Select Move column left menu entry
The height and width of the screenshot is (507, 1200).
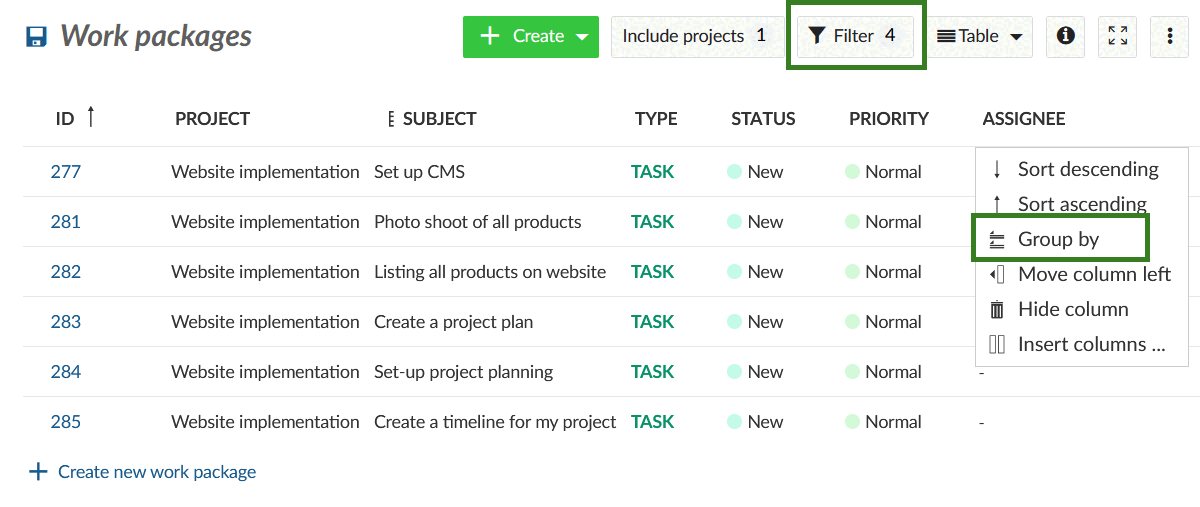(x=1093, y=274)
